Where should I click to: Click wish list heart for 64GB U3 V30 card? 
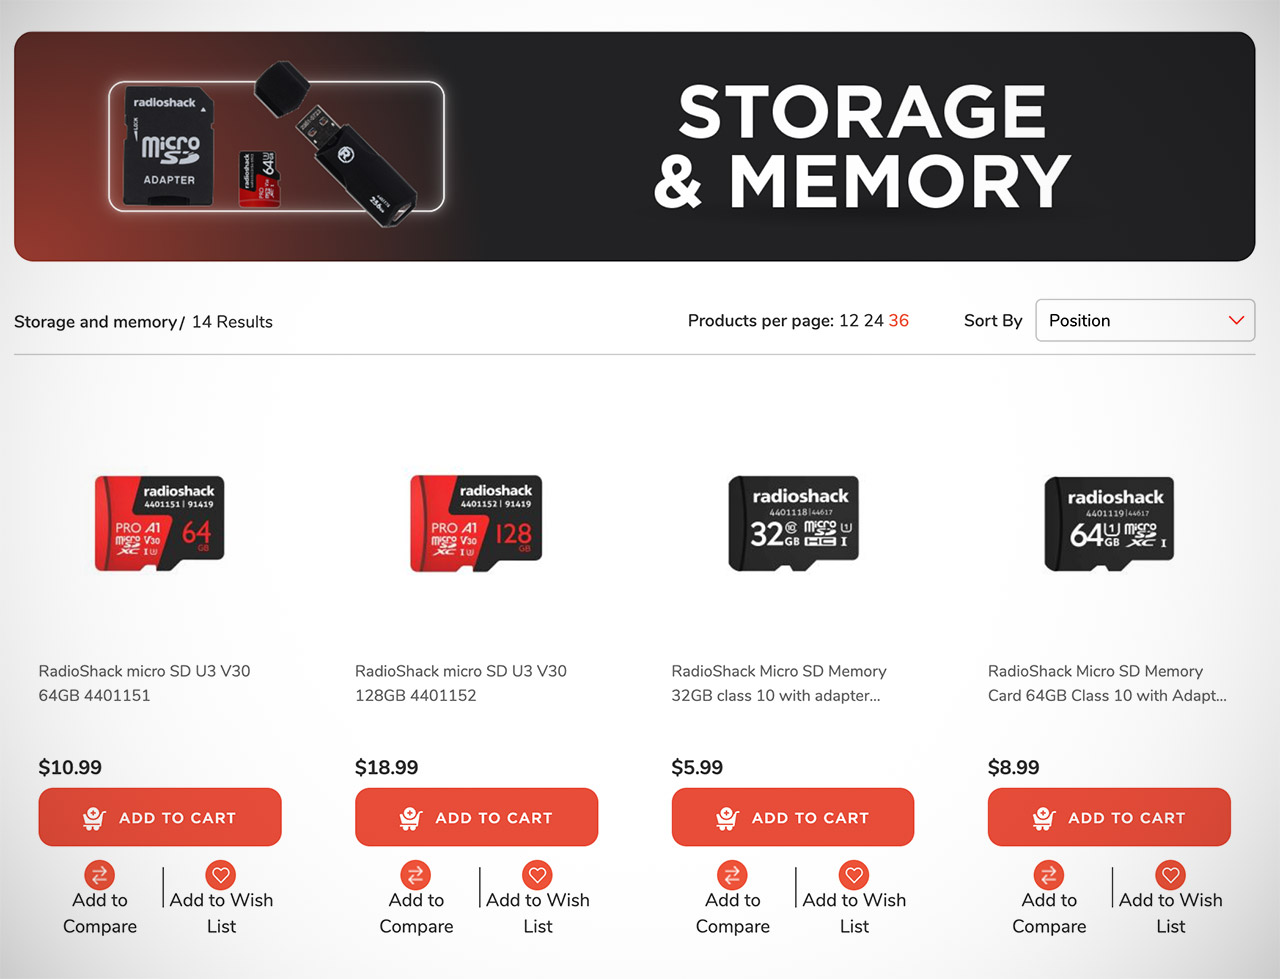pyautogui.click(x=221, y=875)
